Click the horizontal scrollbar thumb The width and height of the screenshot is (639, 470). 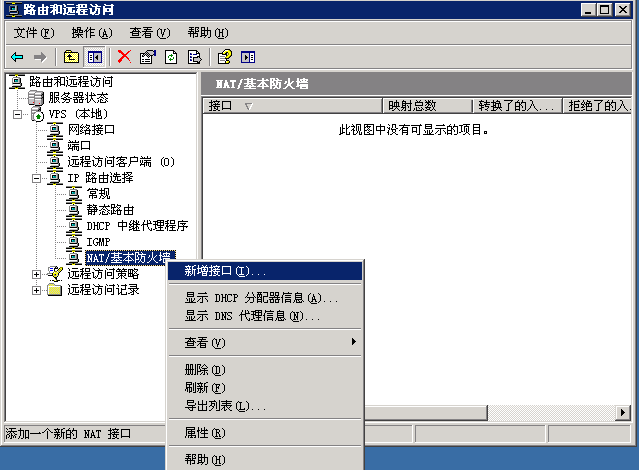[425, 413]
